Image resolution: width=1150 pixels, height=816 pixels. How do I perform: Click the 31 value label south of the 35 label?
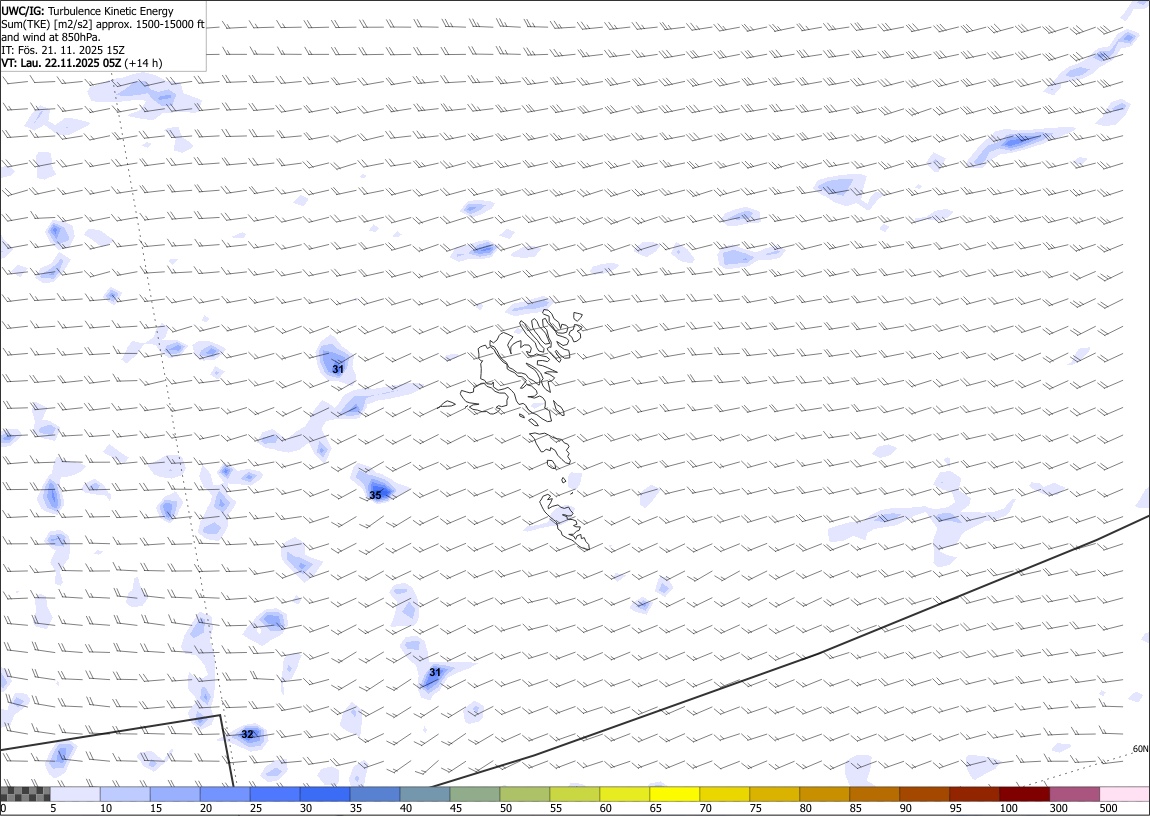pos(435,673)
